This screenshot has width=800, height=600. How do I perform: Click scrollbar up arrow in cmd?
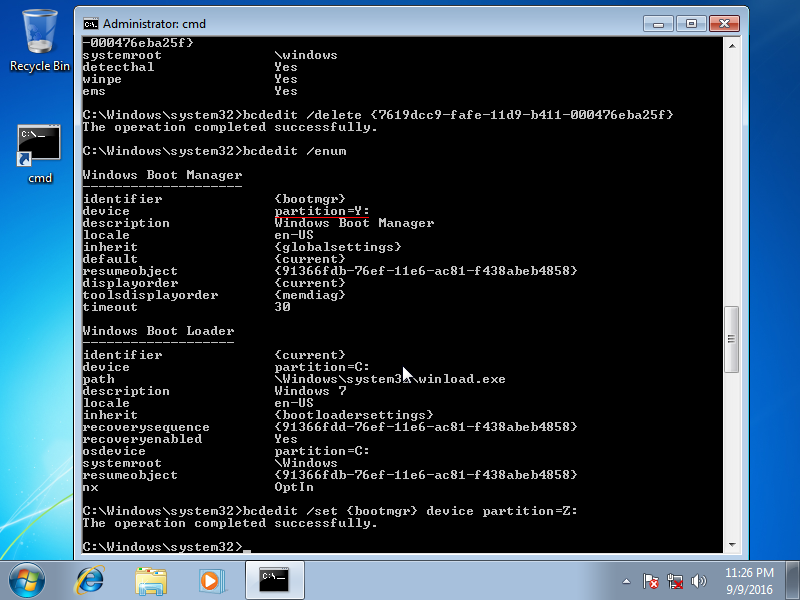point(732,46)
